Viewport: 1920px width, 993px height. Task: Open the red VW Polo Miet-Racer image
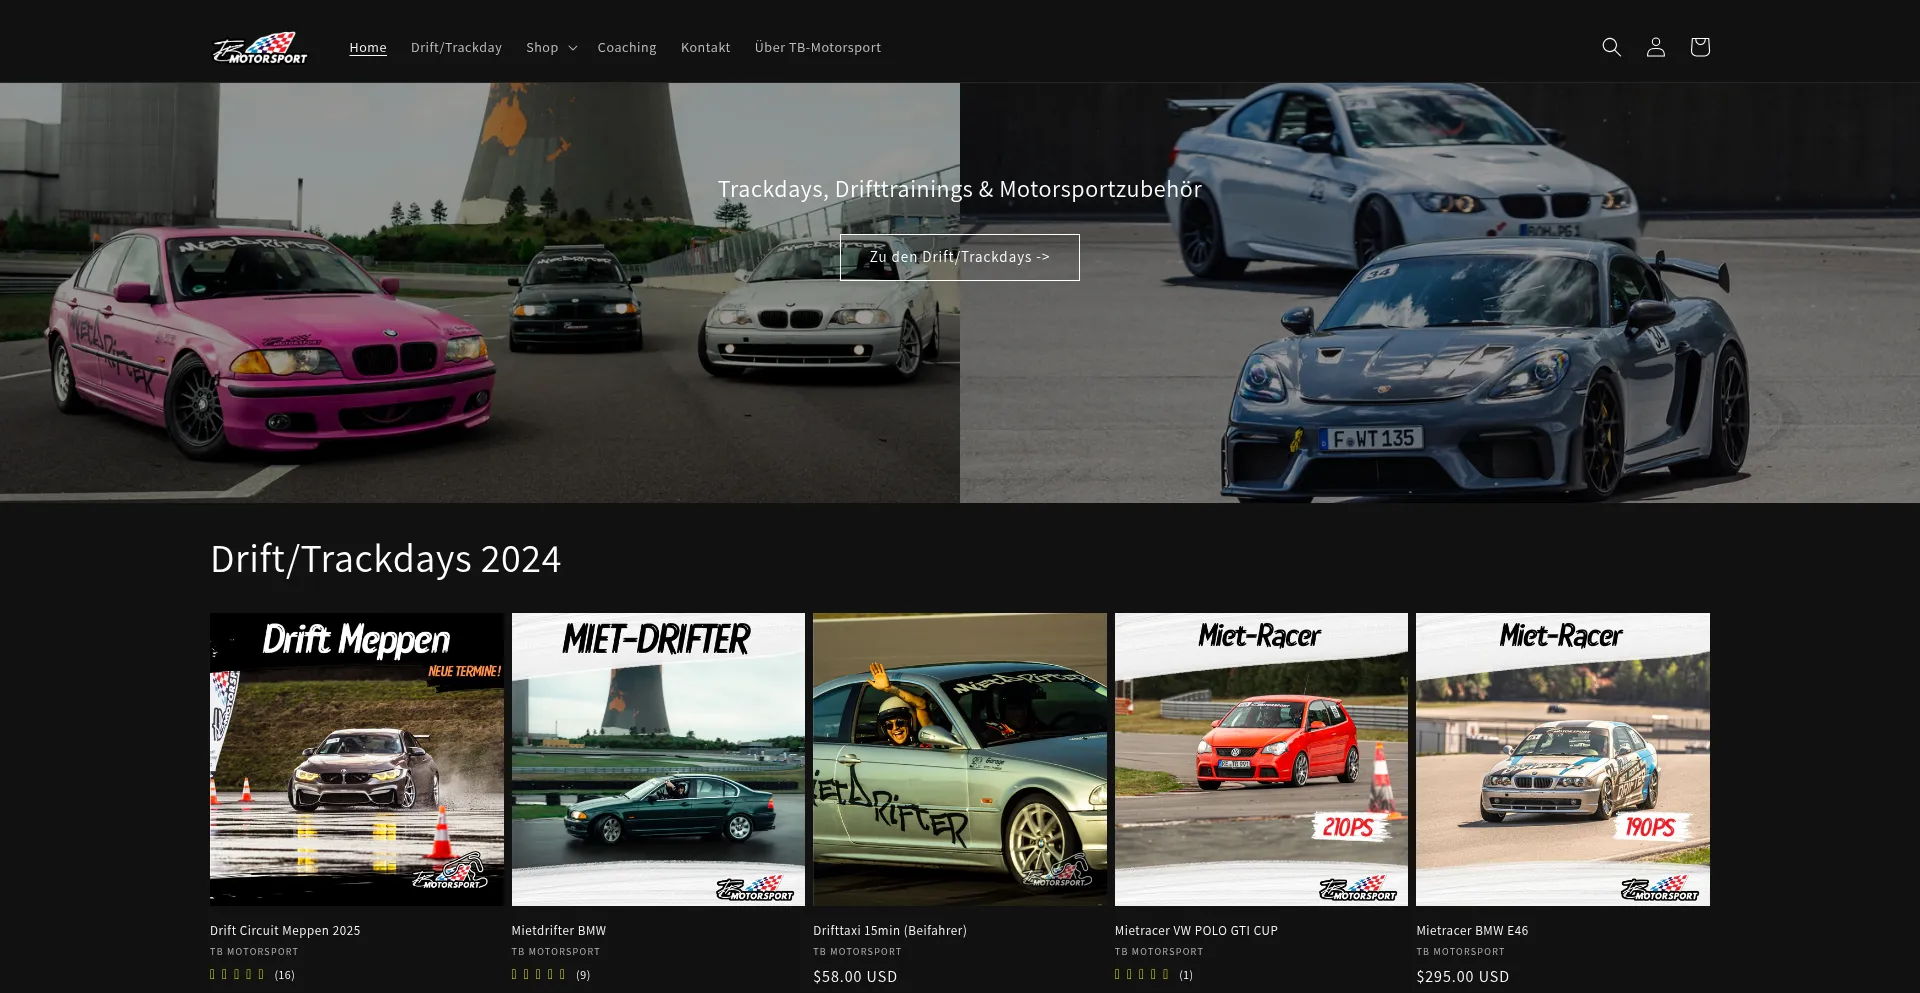tap(1261, 759)
